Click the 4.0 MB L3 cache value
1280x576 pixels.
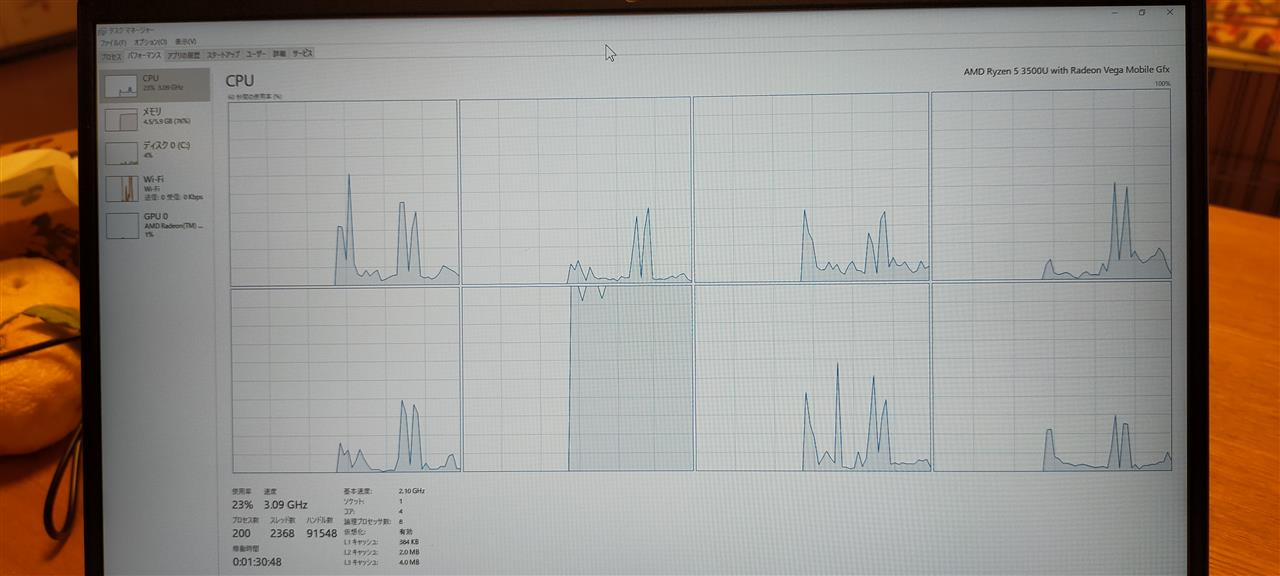pyautogui.click(x=409, y=562)
